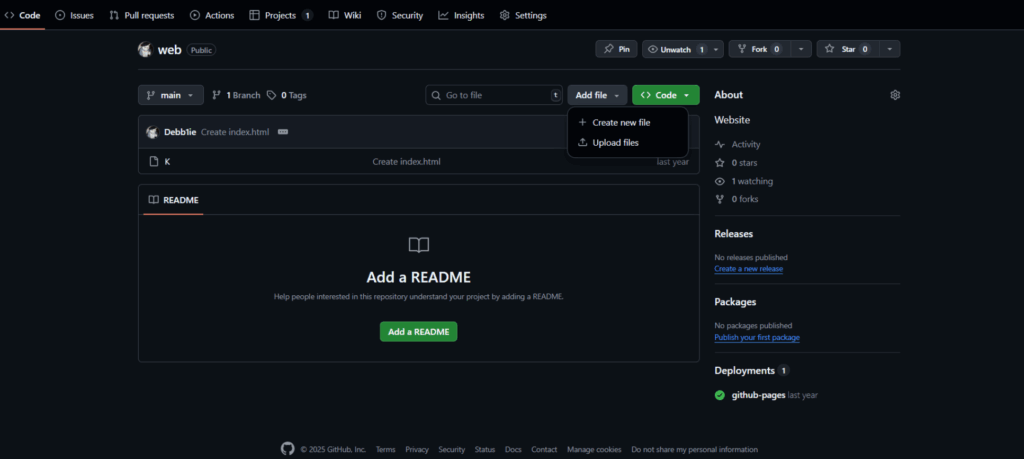This screenshot has width=1024, height=459.
Task: Select Upload files menu item
Action: click(x=628, y=142)
